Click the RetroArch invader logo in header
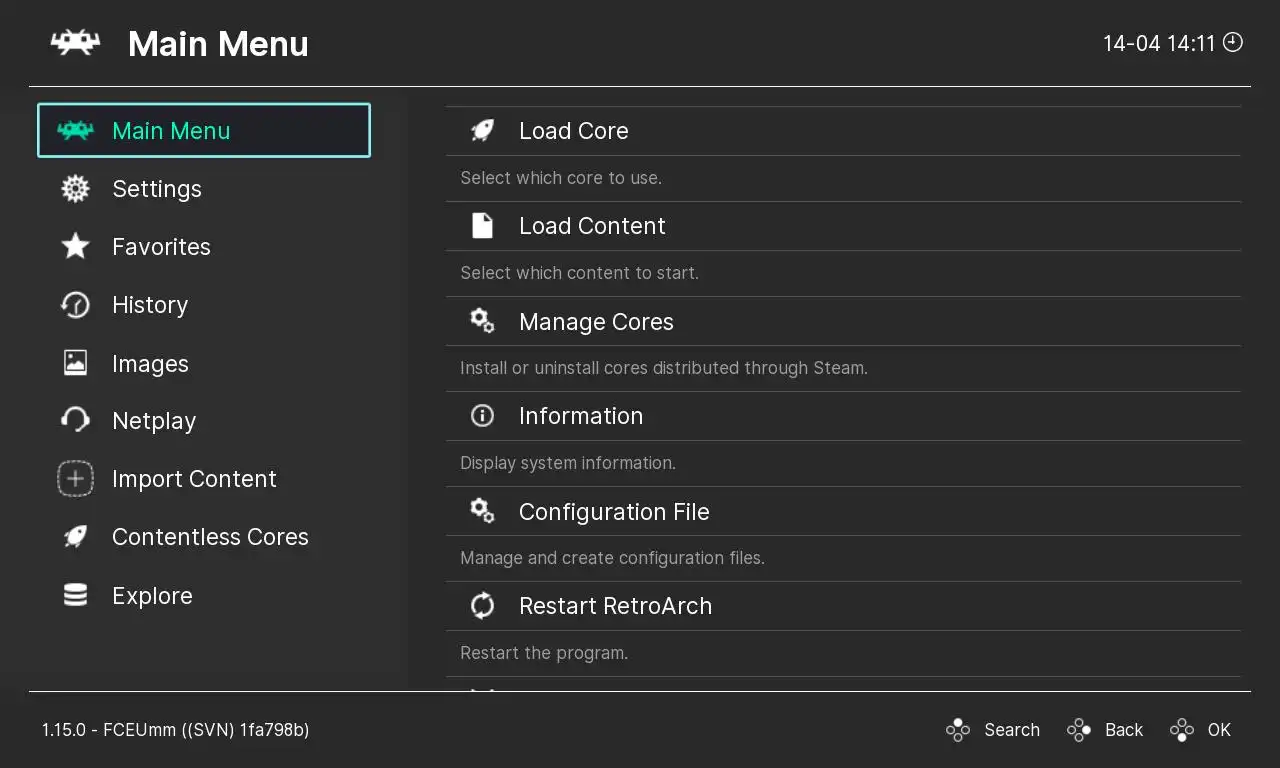Viewport: 1280px width, 768px height. click(x=75, y=43)
